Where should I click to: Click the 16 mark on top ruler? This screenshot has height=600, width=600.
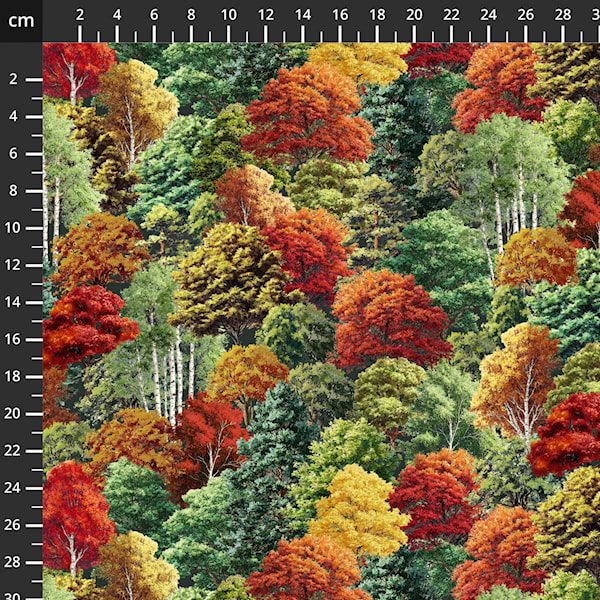pyautogui.click(x=340, y=15)
